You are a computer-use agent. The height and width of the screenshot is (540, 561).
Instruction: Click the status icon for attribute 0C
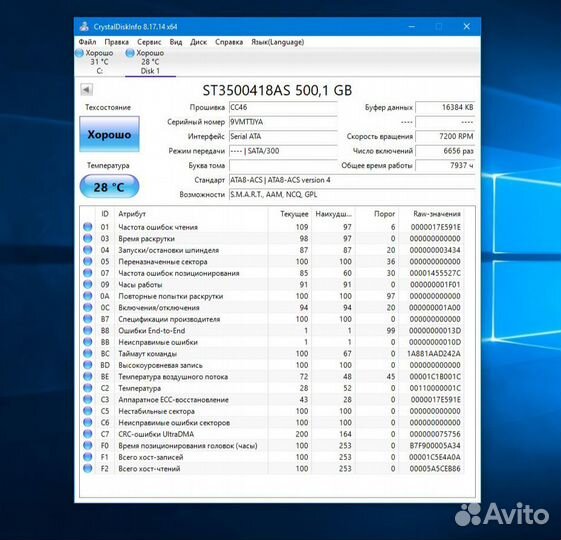pos(88,307)
